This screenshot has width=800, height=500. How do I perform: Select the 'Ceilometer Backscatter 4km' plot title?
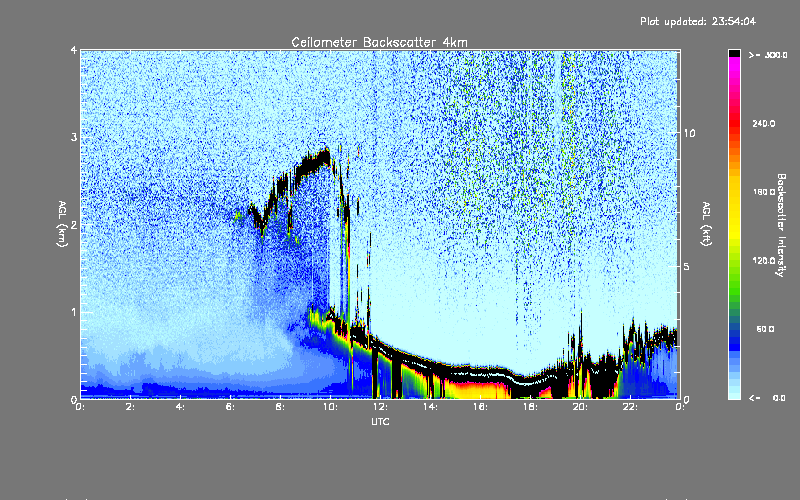pyautogui.click(x=379, y=42)
